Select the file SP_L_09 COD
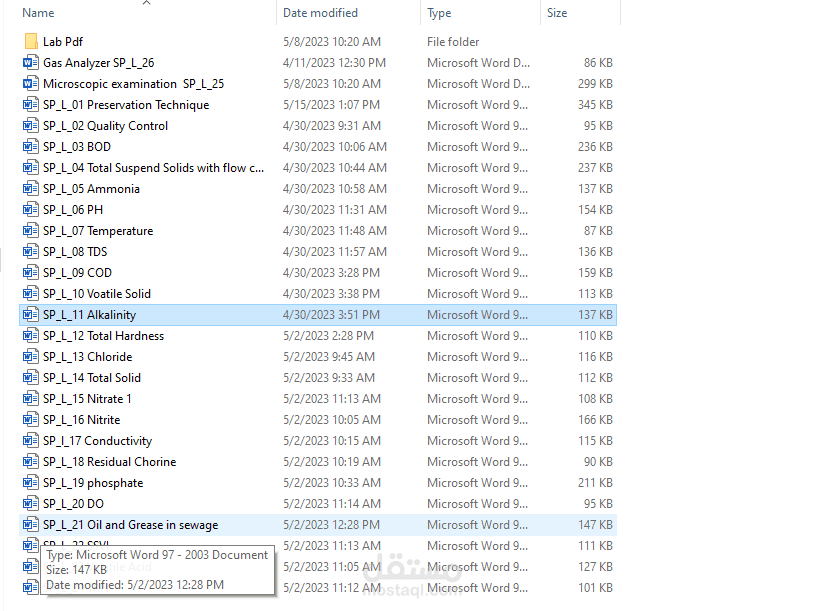The height and width of the screenshot is (611, 825). tap(77, 273)
